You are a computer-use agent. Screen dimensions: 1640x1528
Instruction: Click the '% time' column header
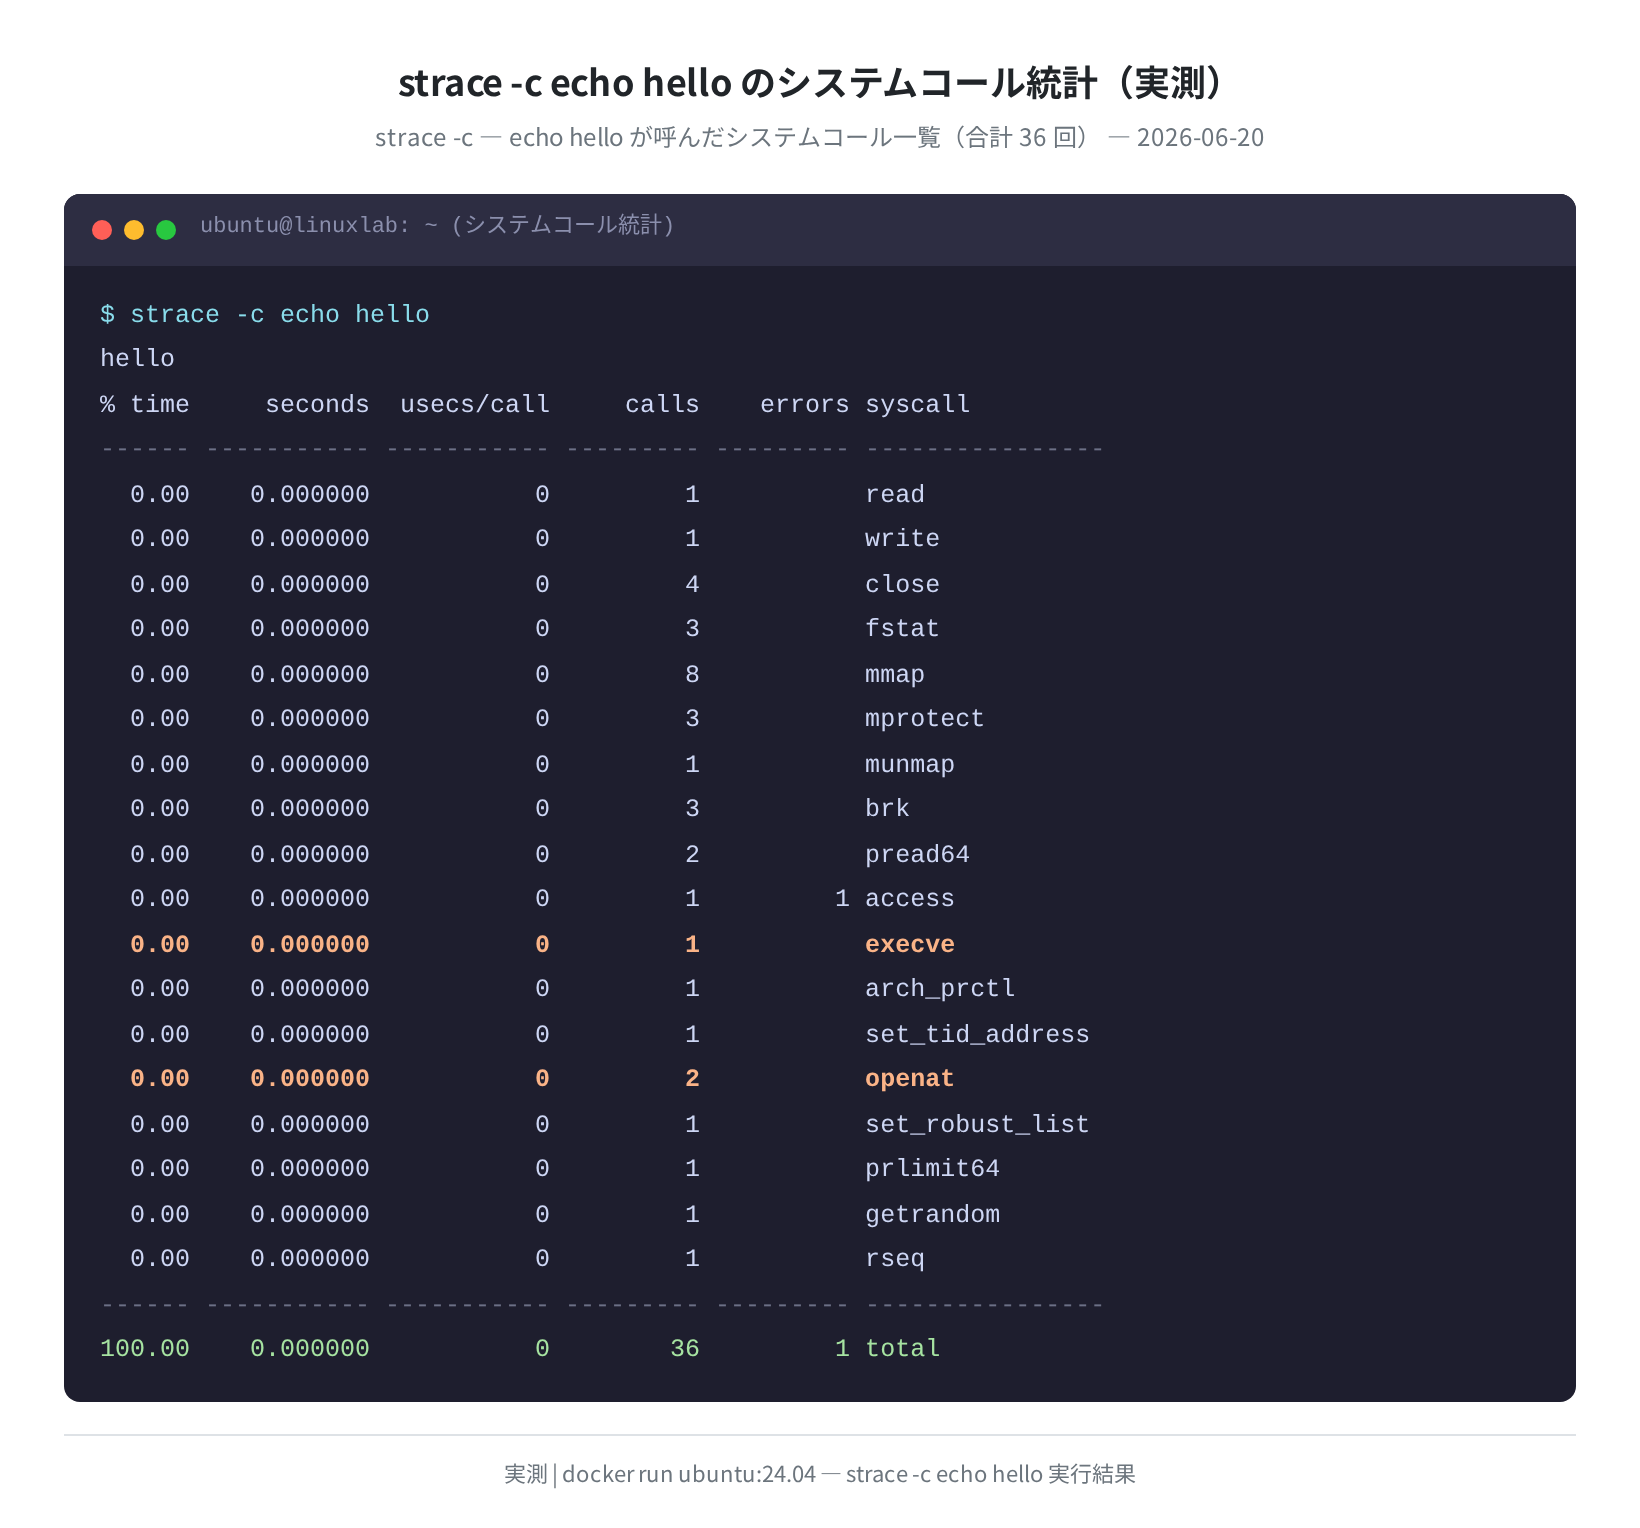click(145, 404)
